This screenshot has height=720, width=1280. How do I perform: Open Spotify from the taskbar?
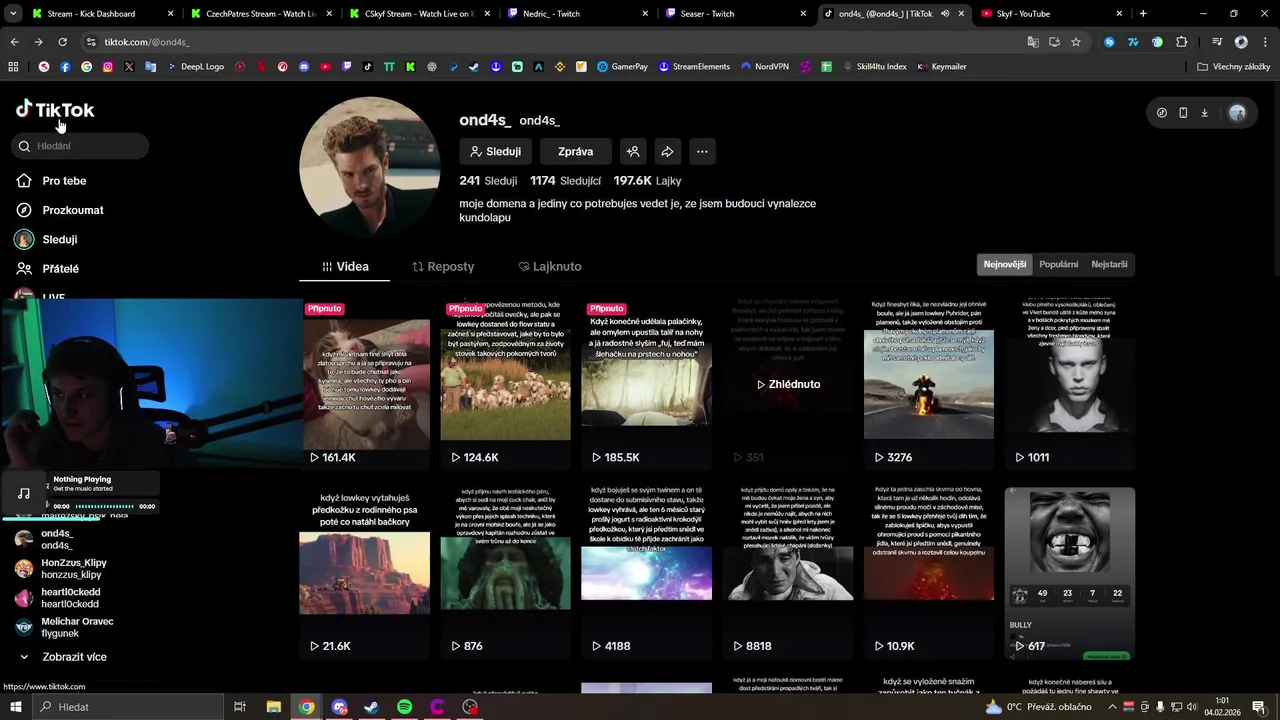[404, 707]
